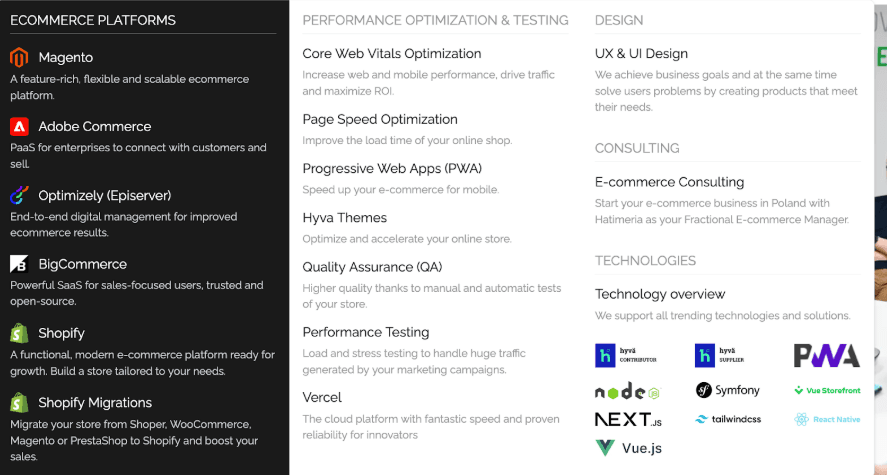
Task: Select E-commerce Consulting menu item
Action: pyautogui.click(x=669, y=182)
